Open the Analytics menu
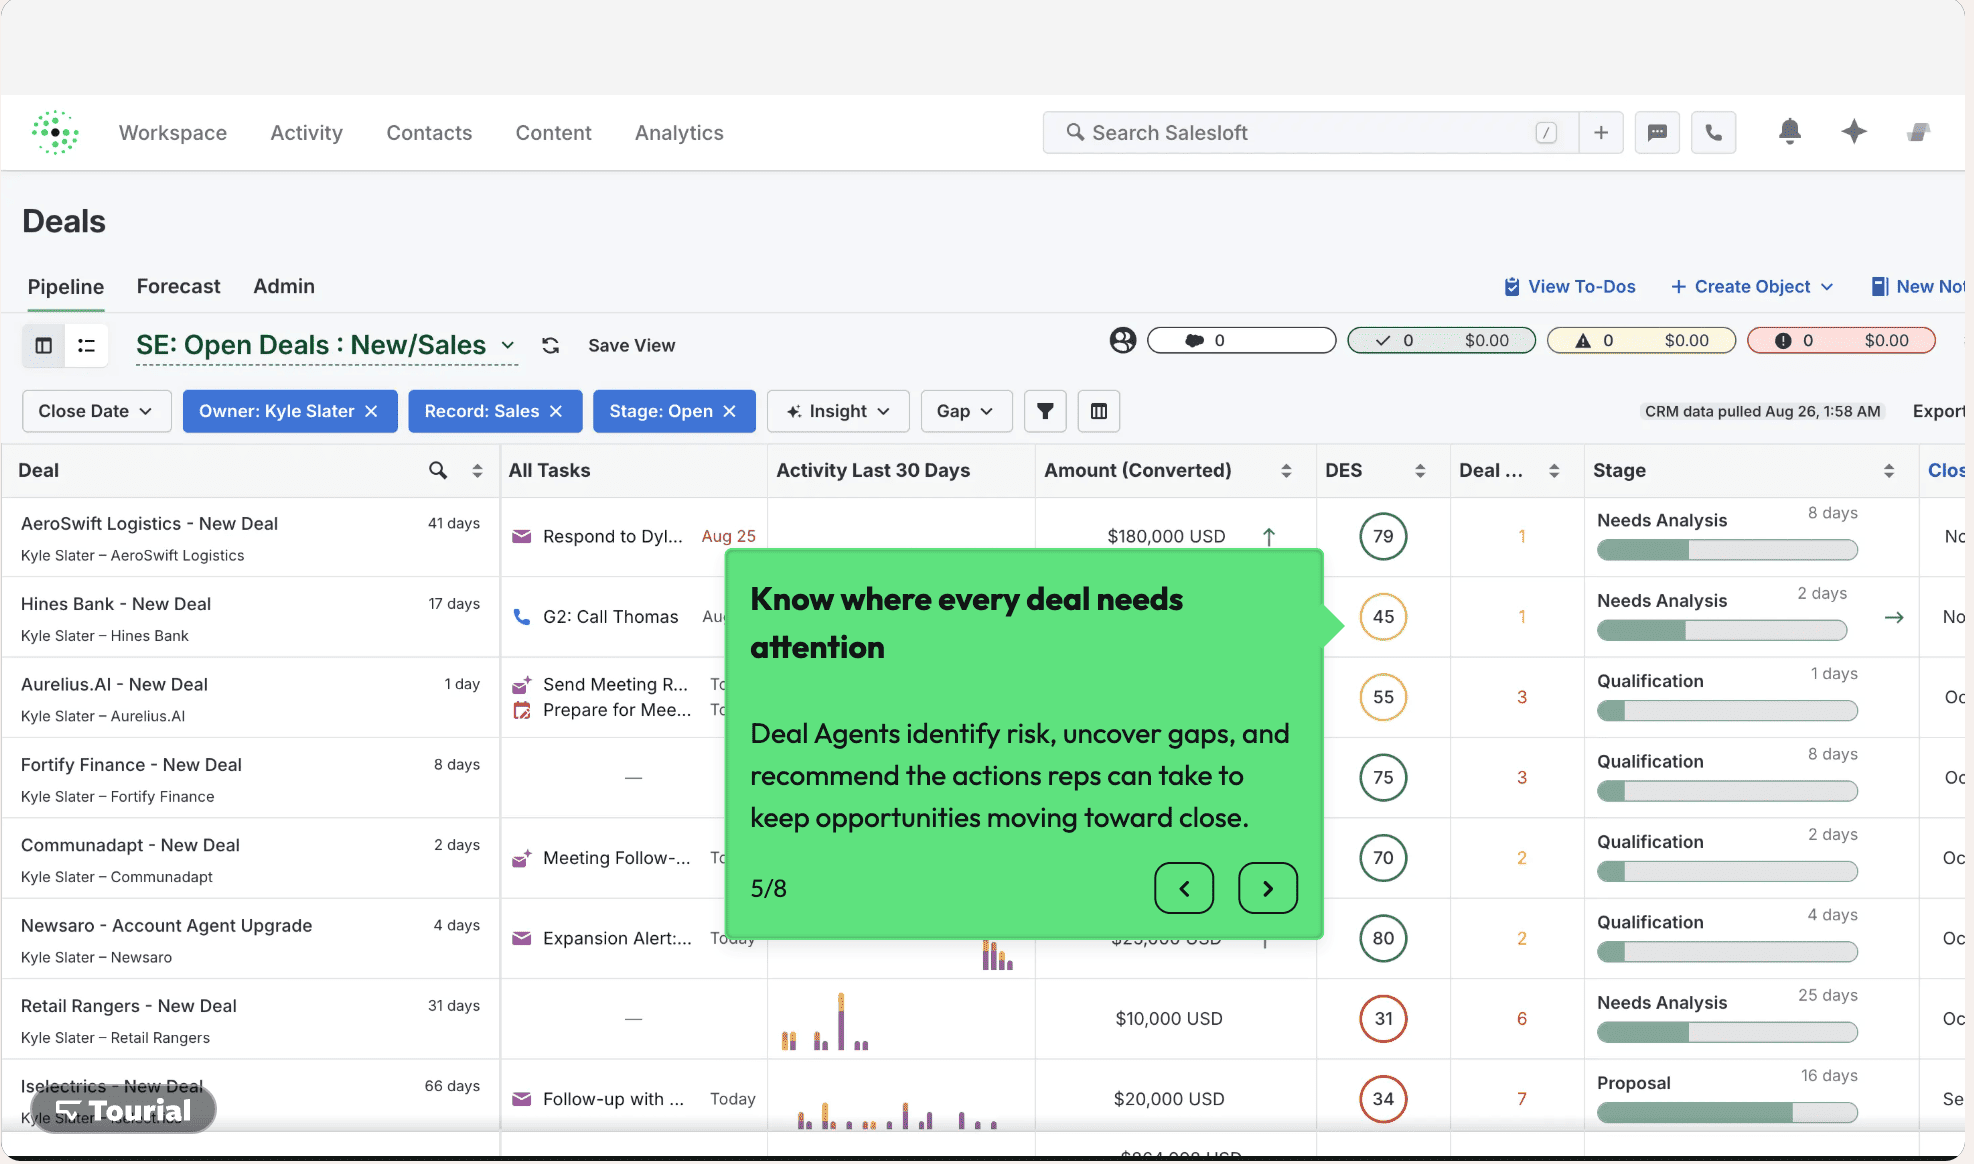 point(679,132)
